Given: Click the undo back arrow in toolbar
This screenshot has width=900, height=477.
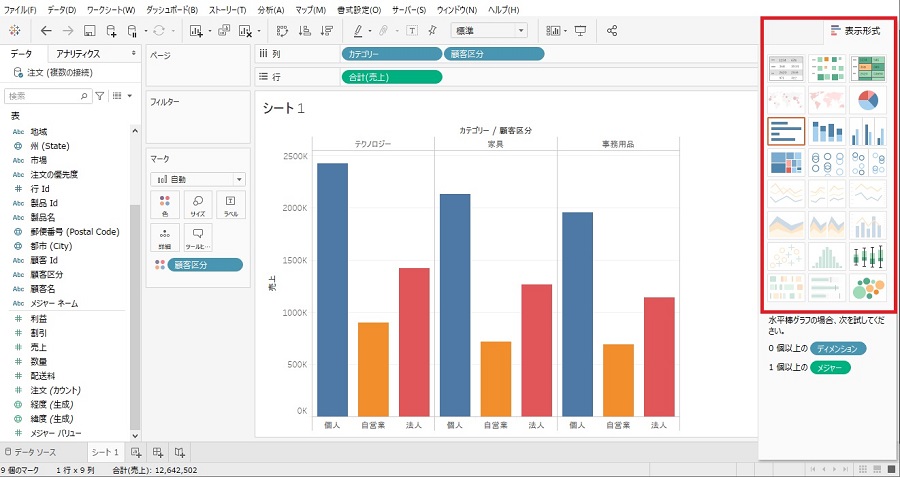Looking at the screenshot, I should click(46, 31).
